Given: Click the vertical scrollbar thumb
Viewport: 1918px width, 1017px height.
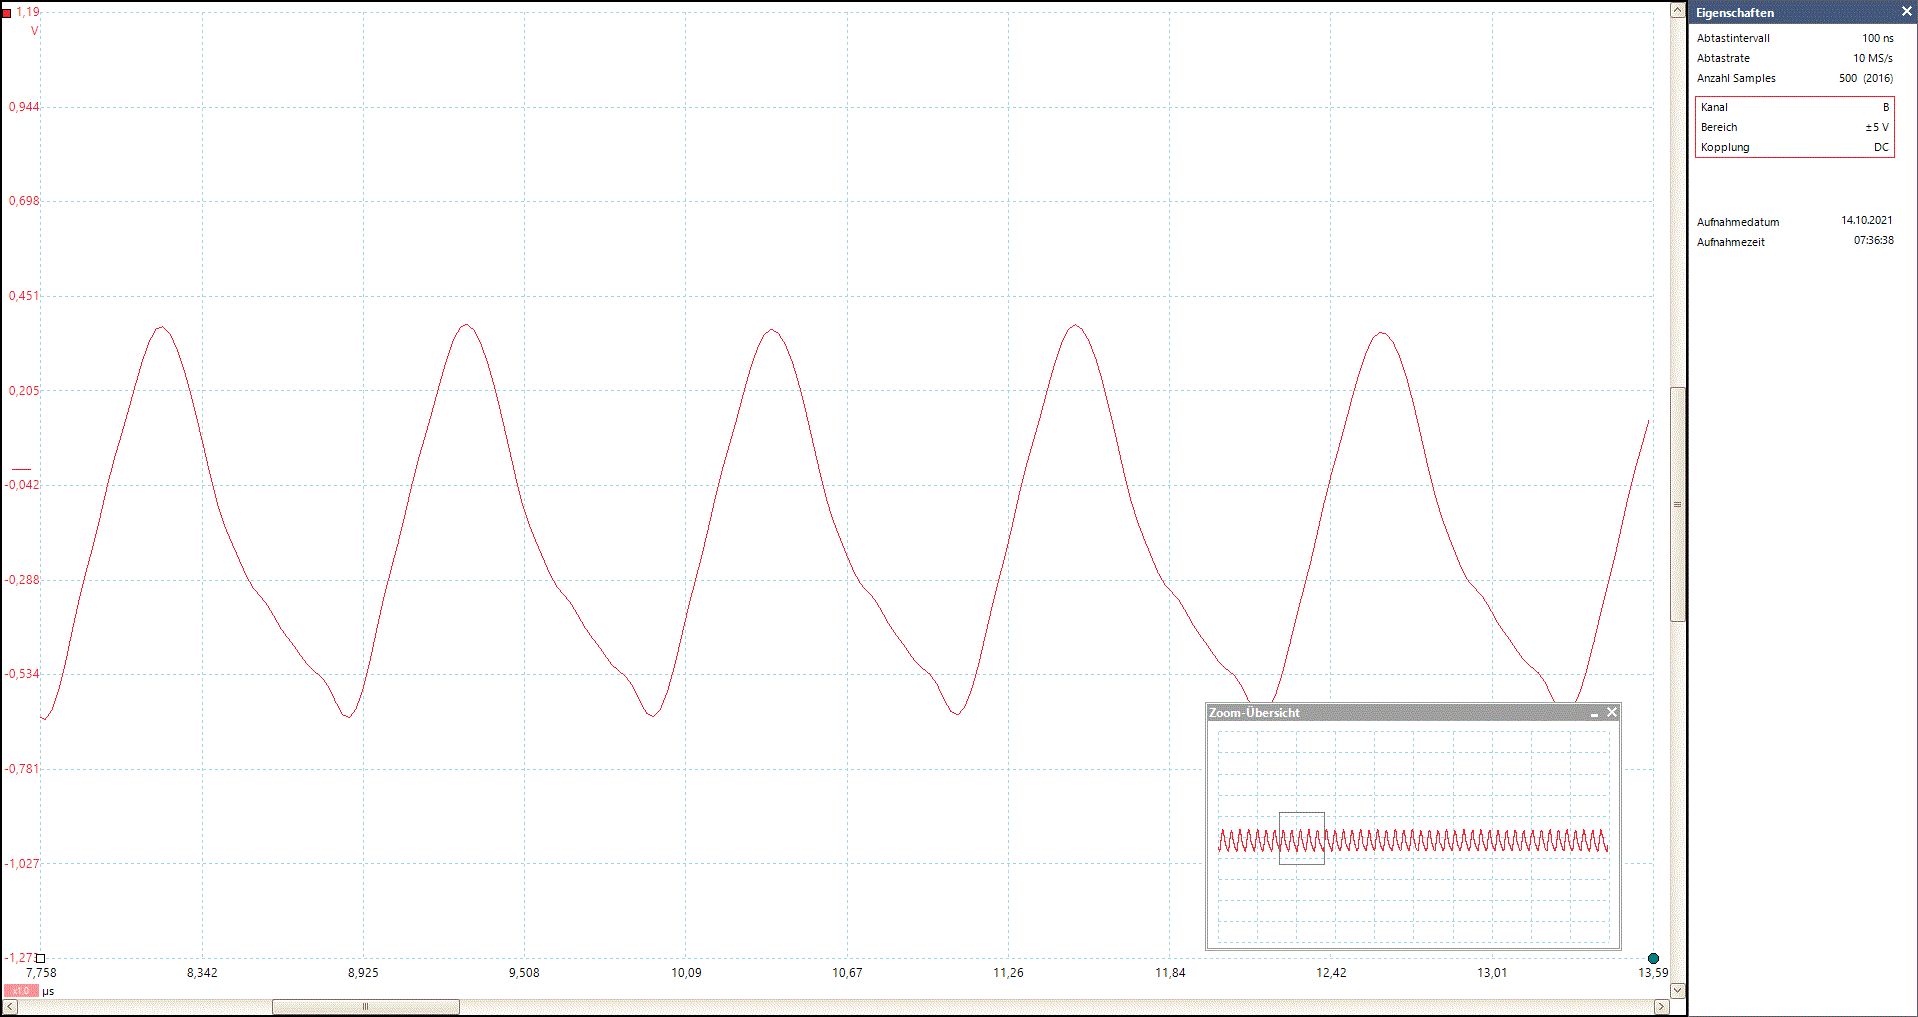Looking at the screenshot, I should pos(1678,504).
